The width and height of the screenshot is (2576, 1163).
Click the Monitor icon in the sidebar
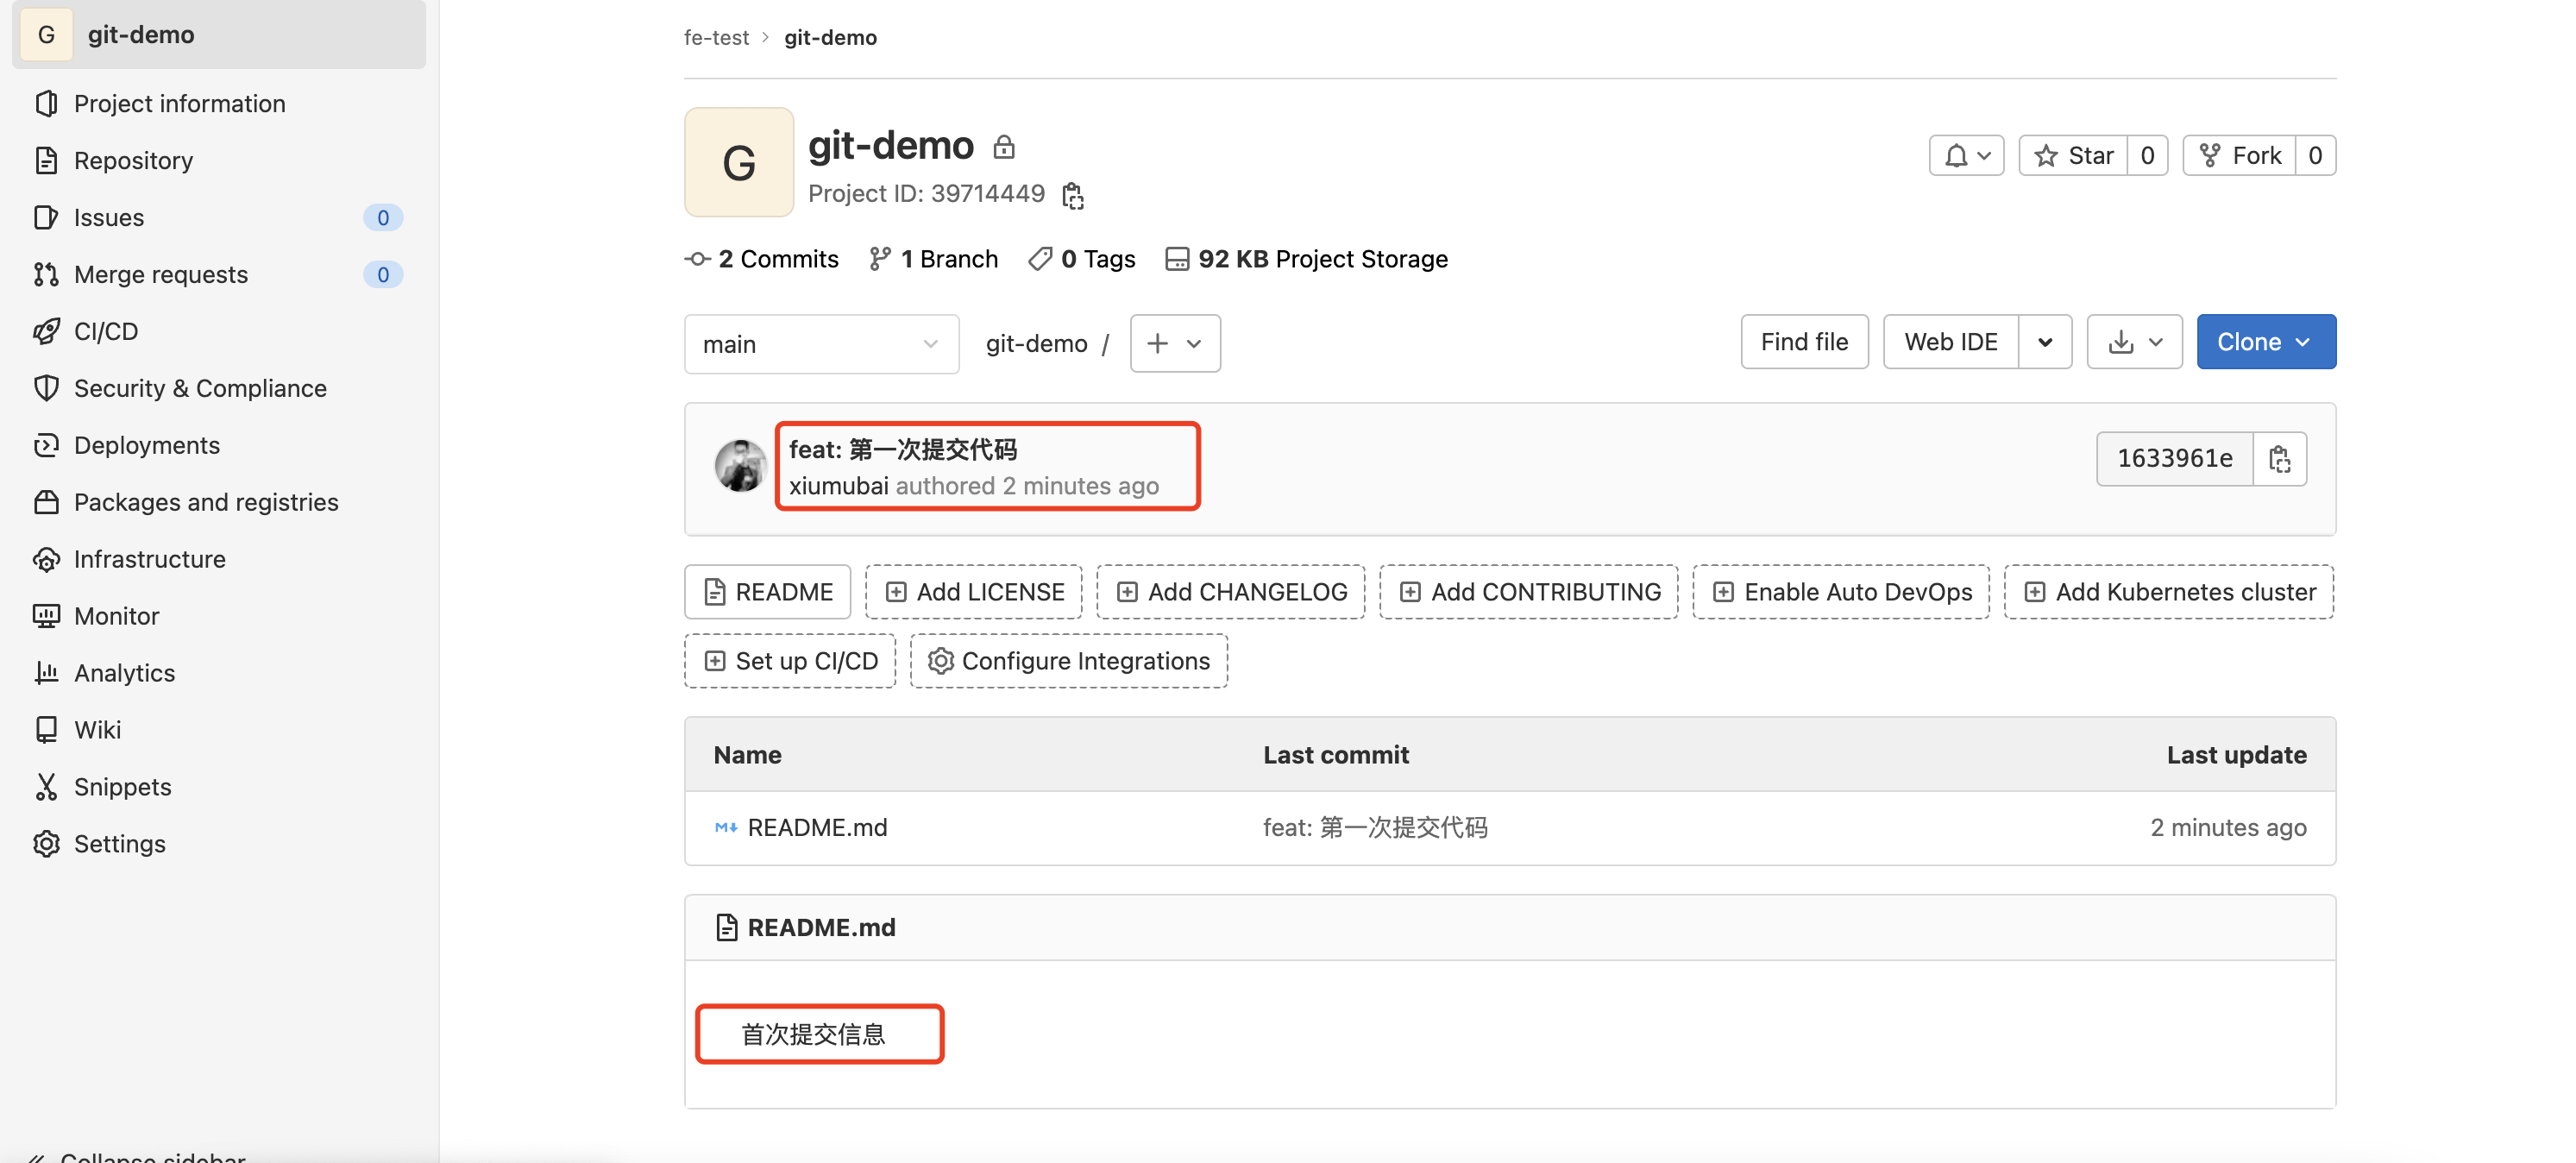tap(46, 616)
